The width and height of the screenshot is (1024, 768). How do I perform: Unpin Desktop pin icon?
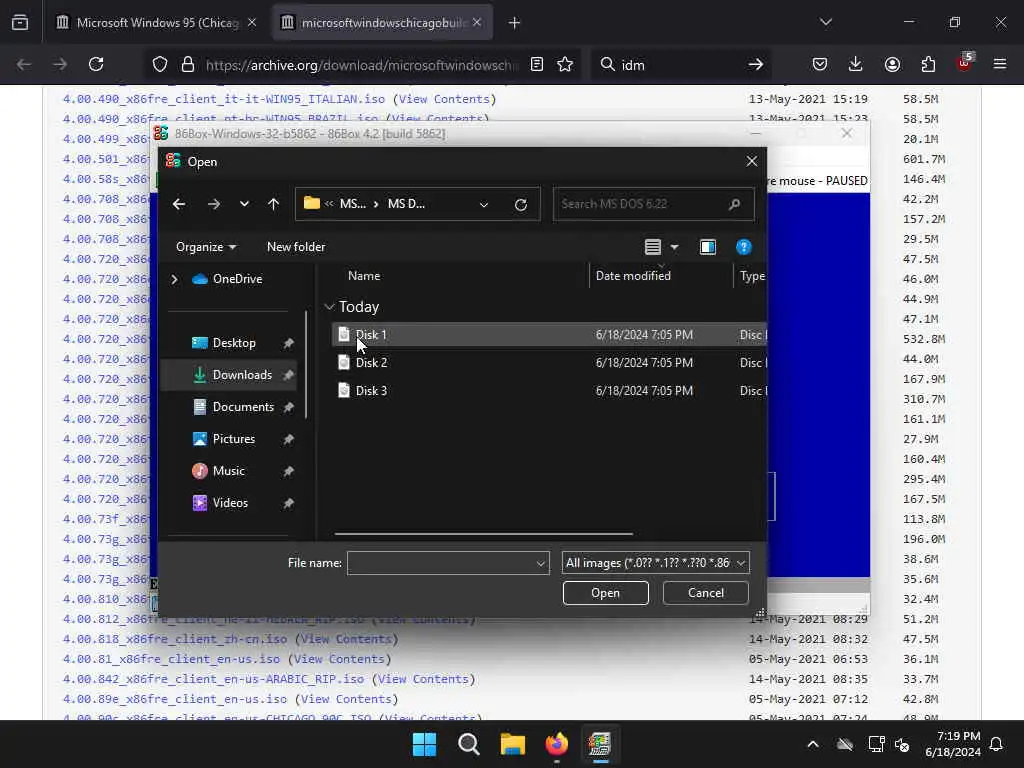click(288, 344)
